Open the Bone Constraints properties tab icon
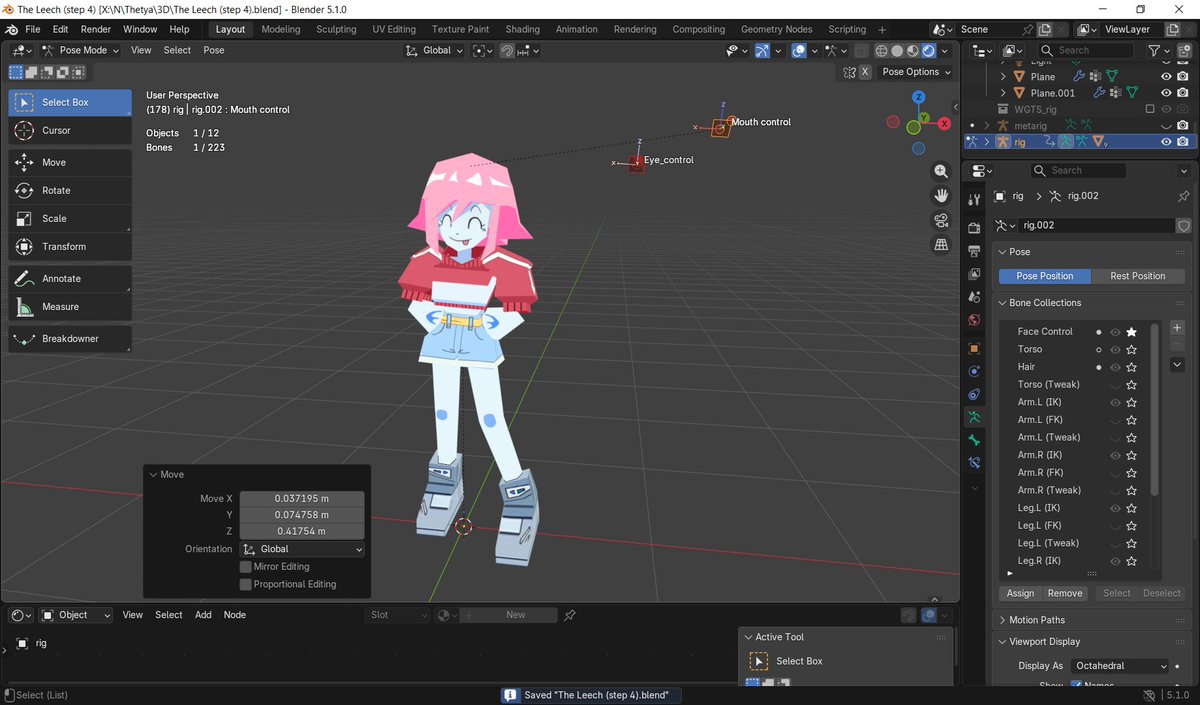The width and height of the screenshot is (1200, 705). (x=975, y=463)
